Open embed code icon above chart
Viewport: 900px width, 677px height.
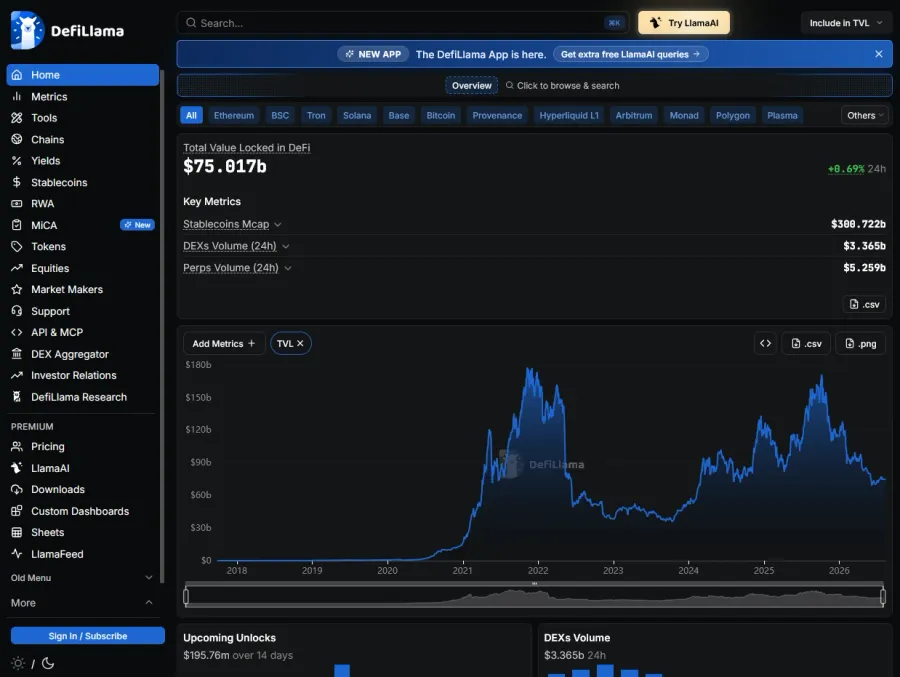tap(765, 343)
